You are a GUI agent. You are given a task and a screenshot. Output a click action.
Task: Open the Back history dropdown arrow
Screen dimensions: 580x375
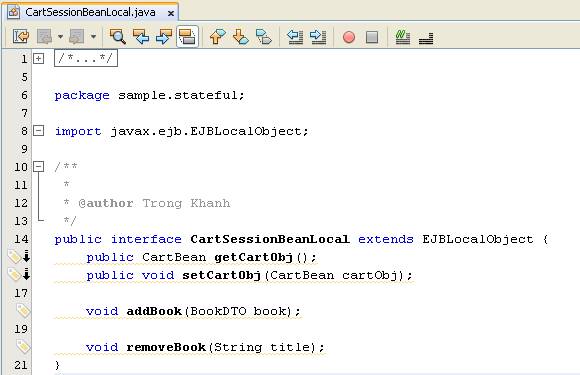[60, 37]
